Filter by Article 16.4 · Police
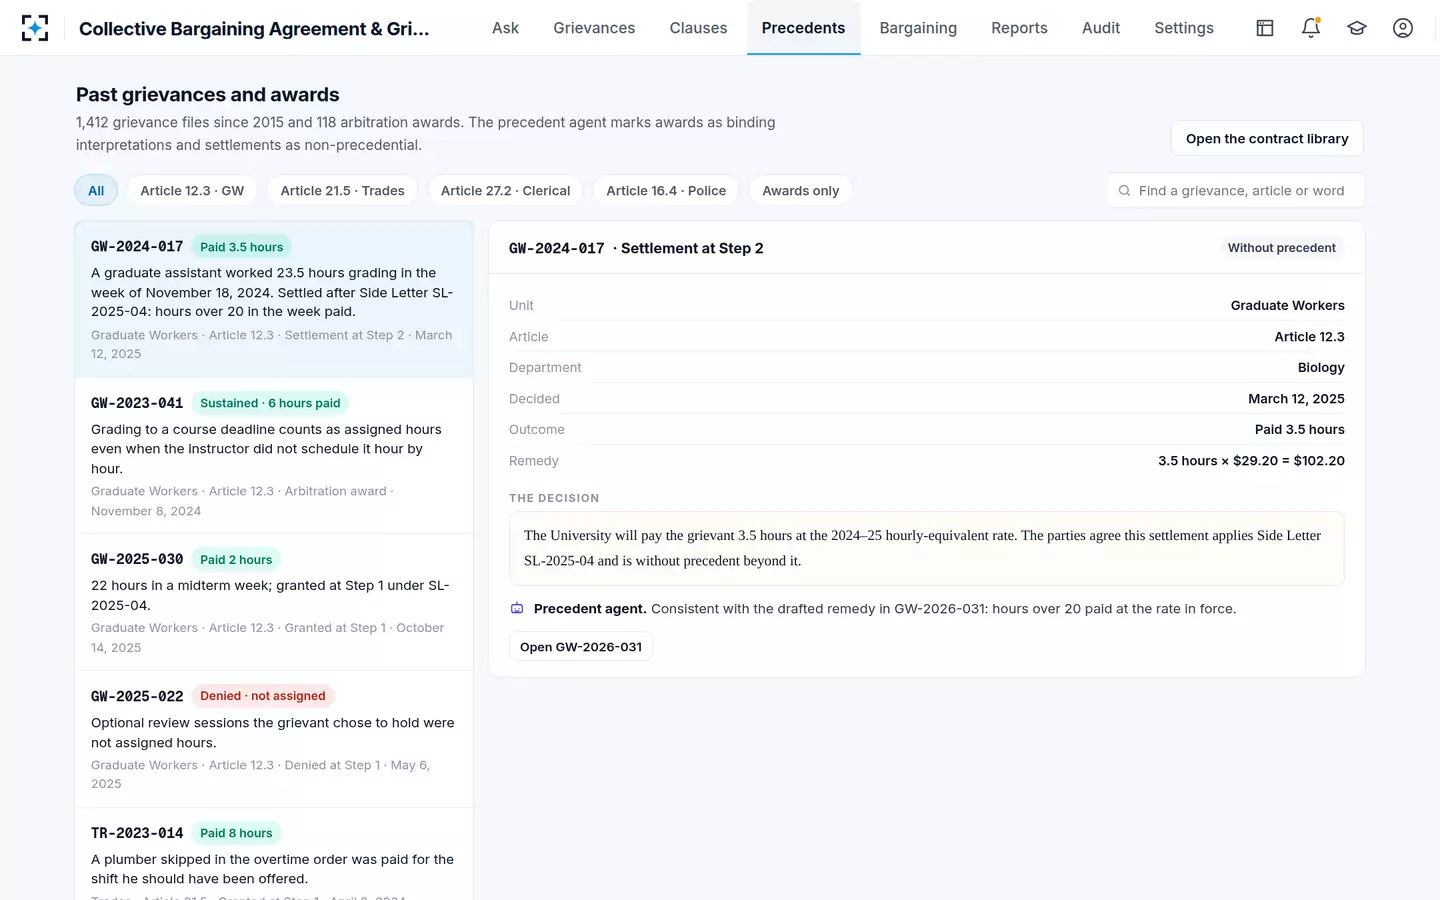The height and width of the screenshot is (900, 1440). [x=666, y=191]
